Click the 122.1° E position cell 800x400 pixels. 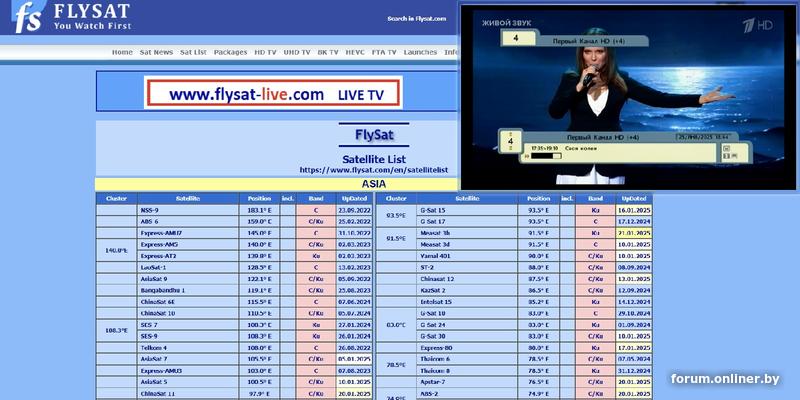pos(260,279)
